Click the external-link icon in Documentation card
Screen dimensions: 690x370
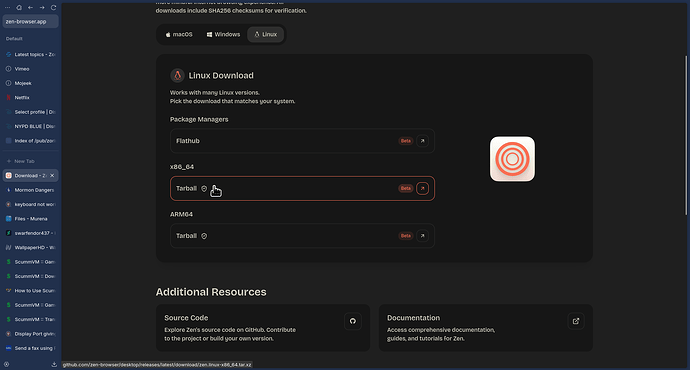tap(576, 321)
